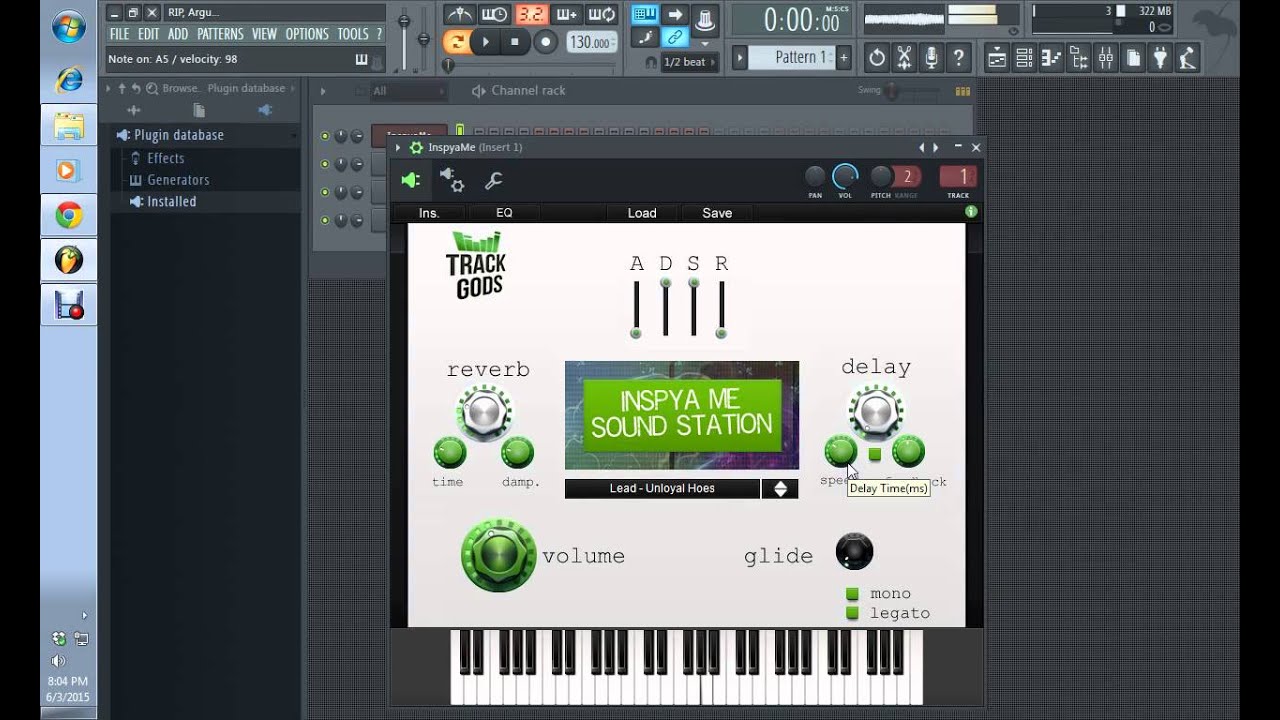The height and width of the screenshot is (720, 1280).
Task: Start playback with the play button
Action: [485, 42]
